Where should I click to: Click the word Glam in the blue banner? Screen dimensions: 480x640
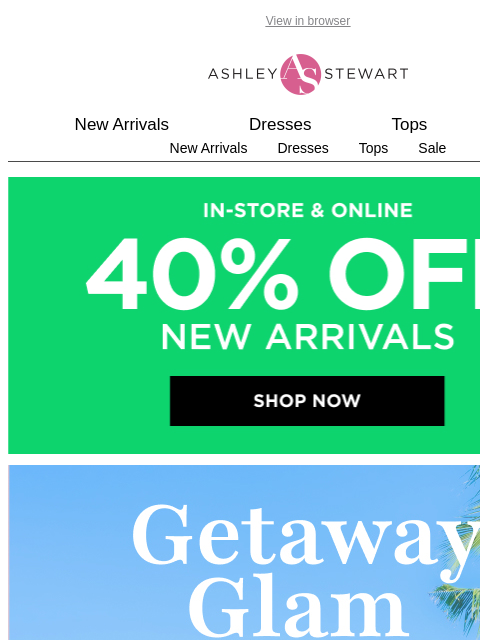(298, 610)
